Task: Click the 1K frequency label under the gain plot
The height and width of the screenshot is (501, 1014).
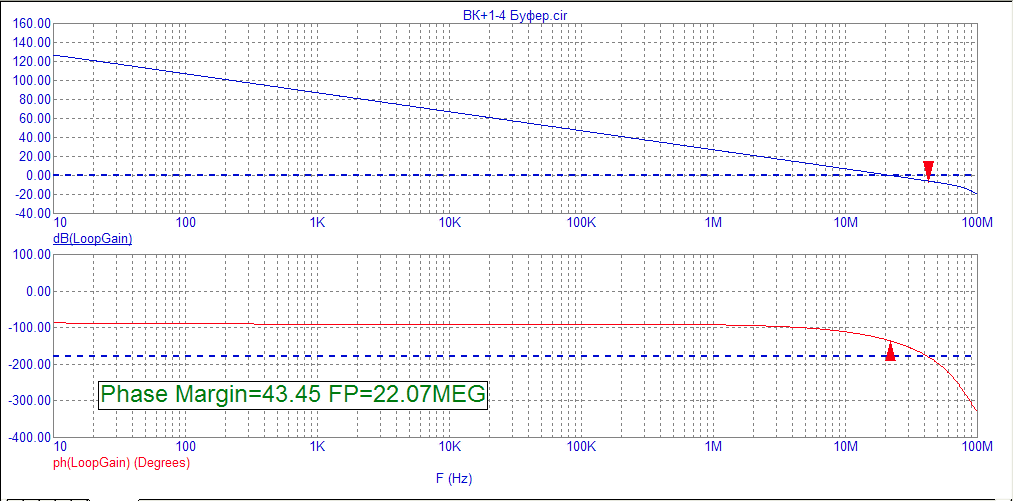Action: (x=318, y=223)
